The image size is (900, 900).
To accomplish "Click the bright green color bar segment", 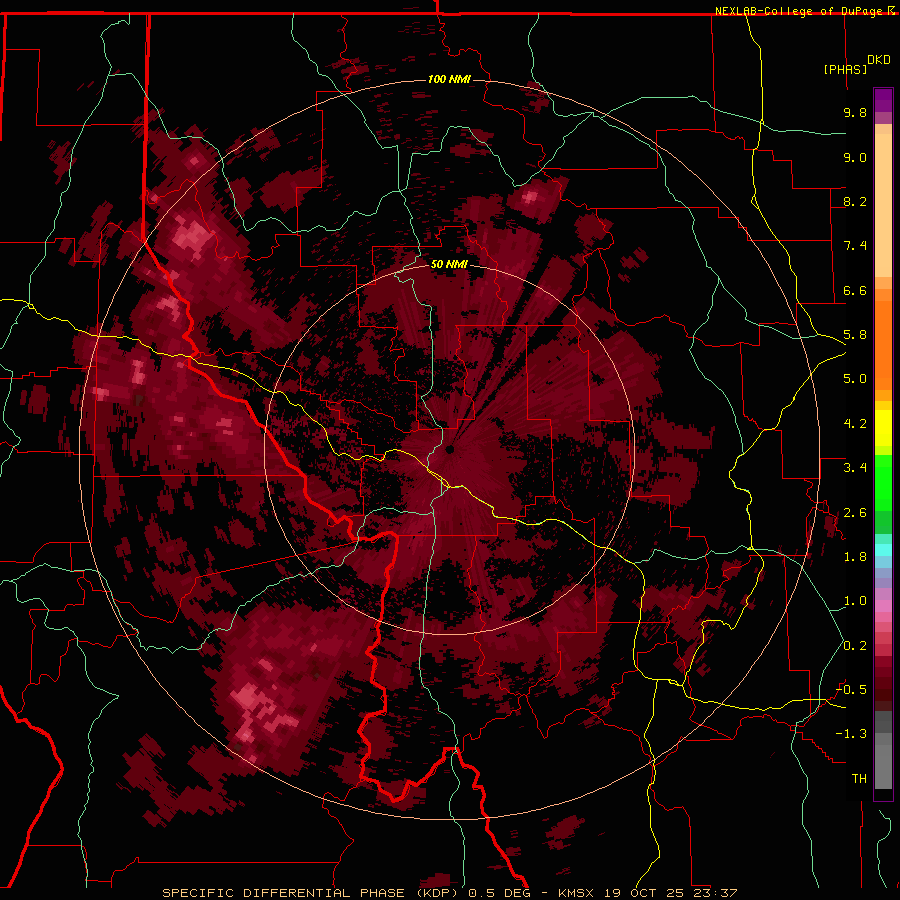I will [x=883, y=482].
